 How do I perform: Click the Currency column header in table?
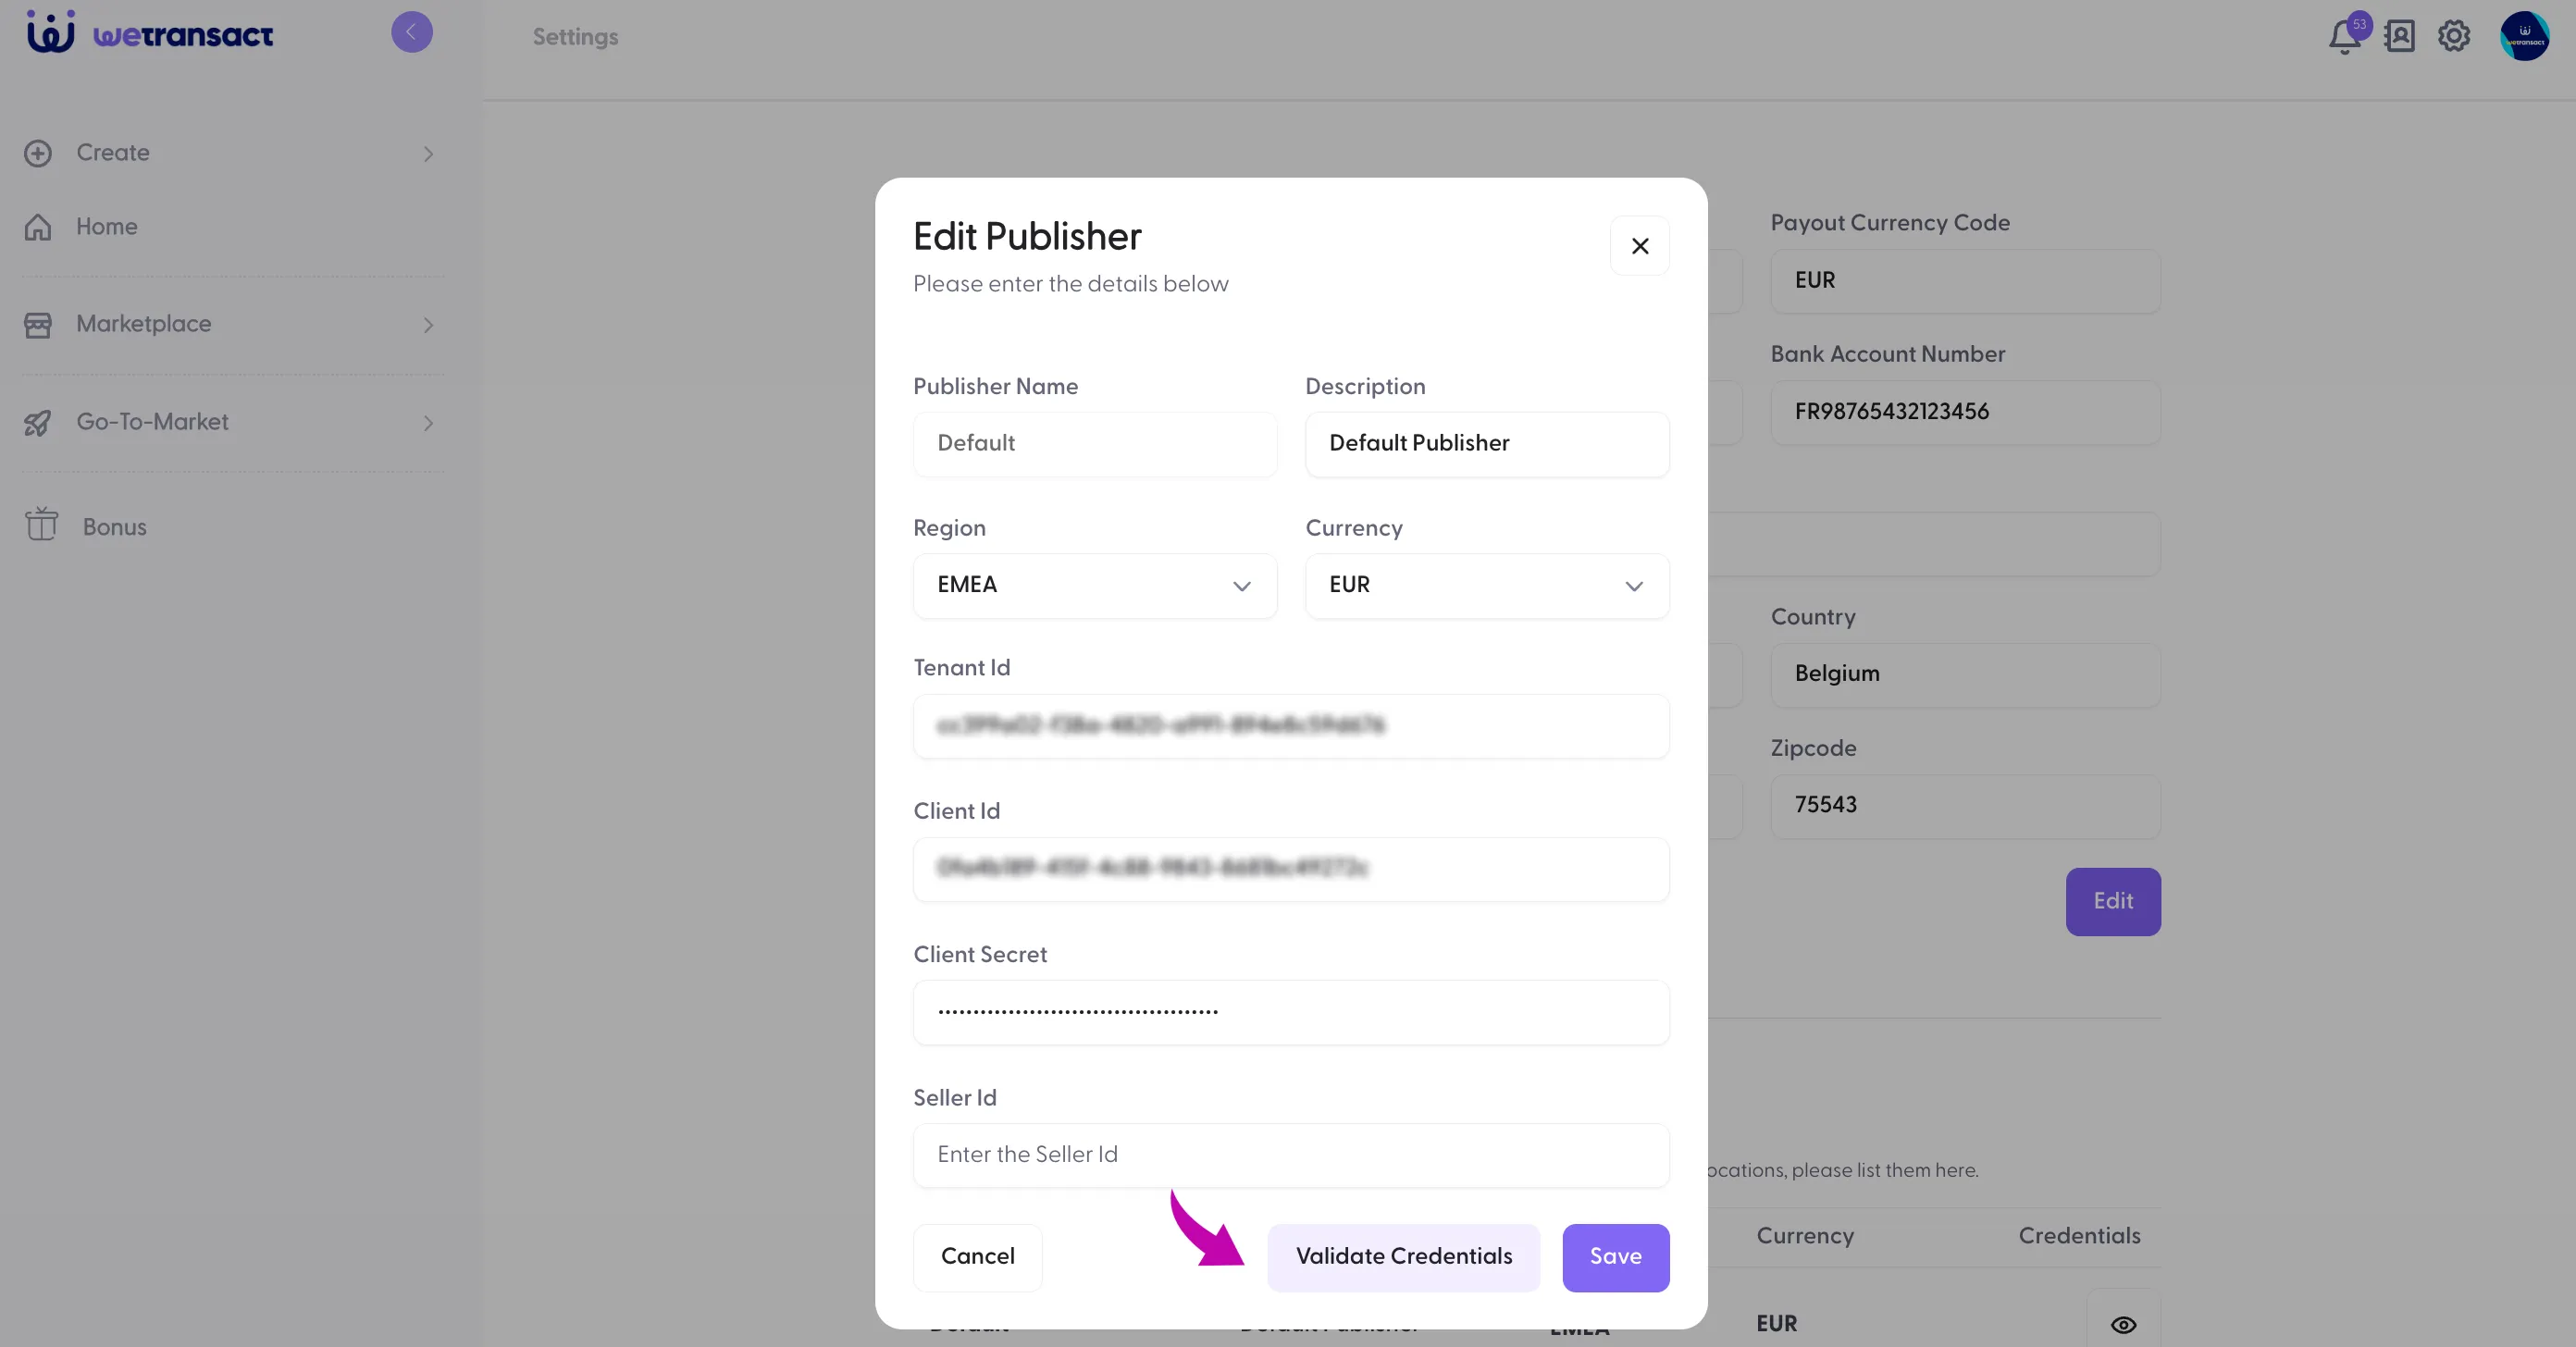point(1805,1236)
